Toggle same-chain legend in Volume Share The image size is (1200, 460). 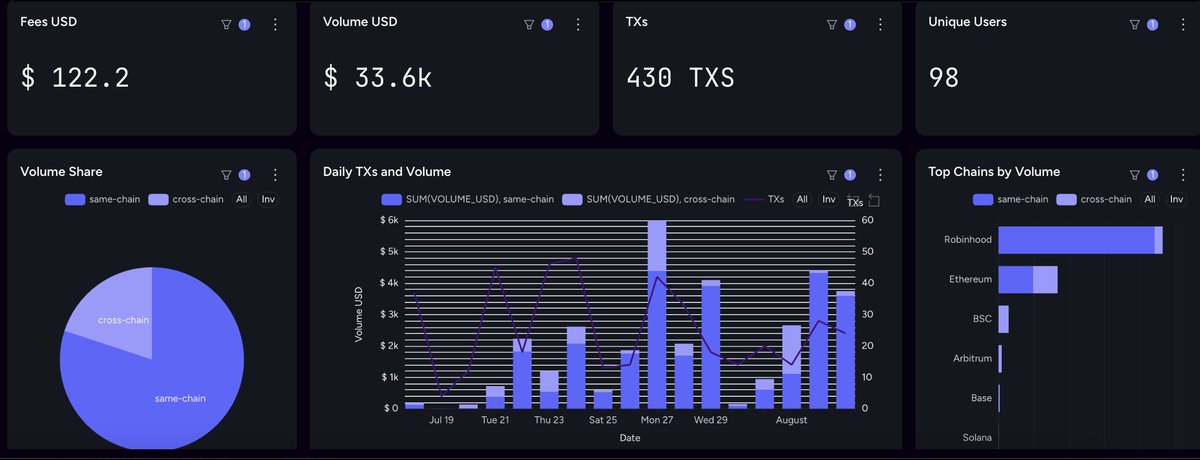point(102,199)
